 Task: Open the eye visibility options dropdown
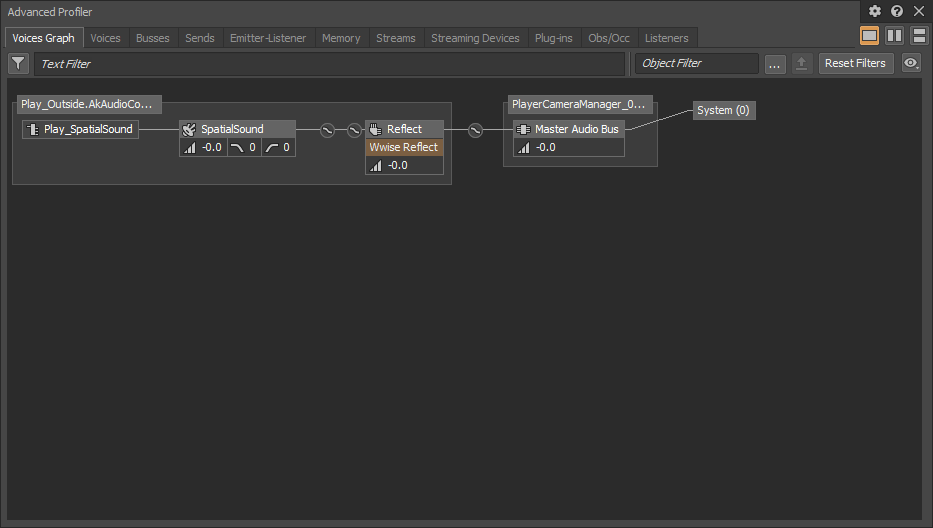pyautogui.click(x=910, y=63)
